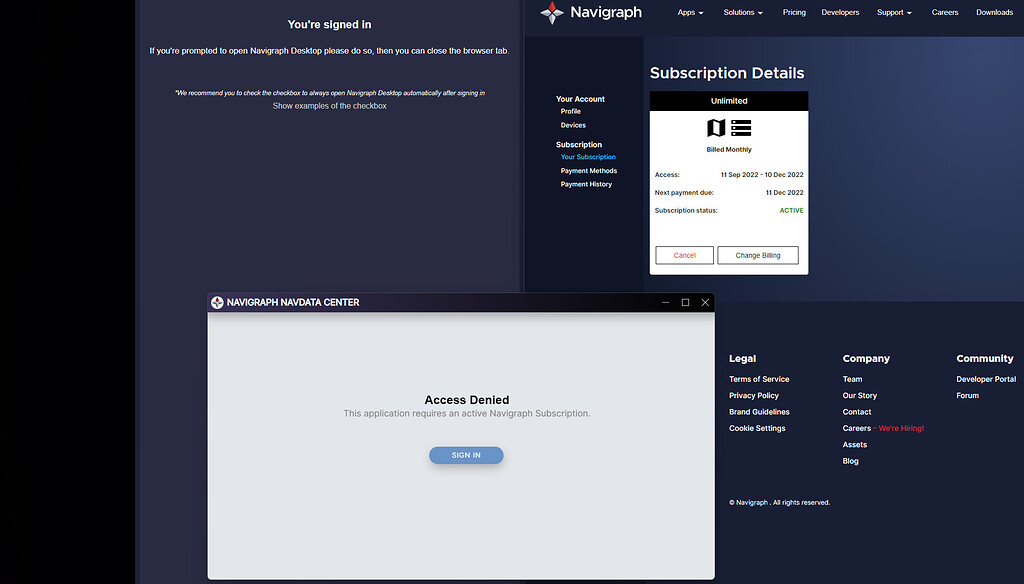This screenshot has width=1024, height=584.
Task: Show examples of the checkbox
Action: 329,105
